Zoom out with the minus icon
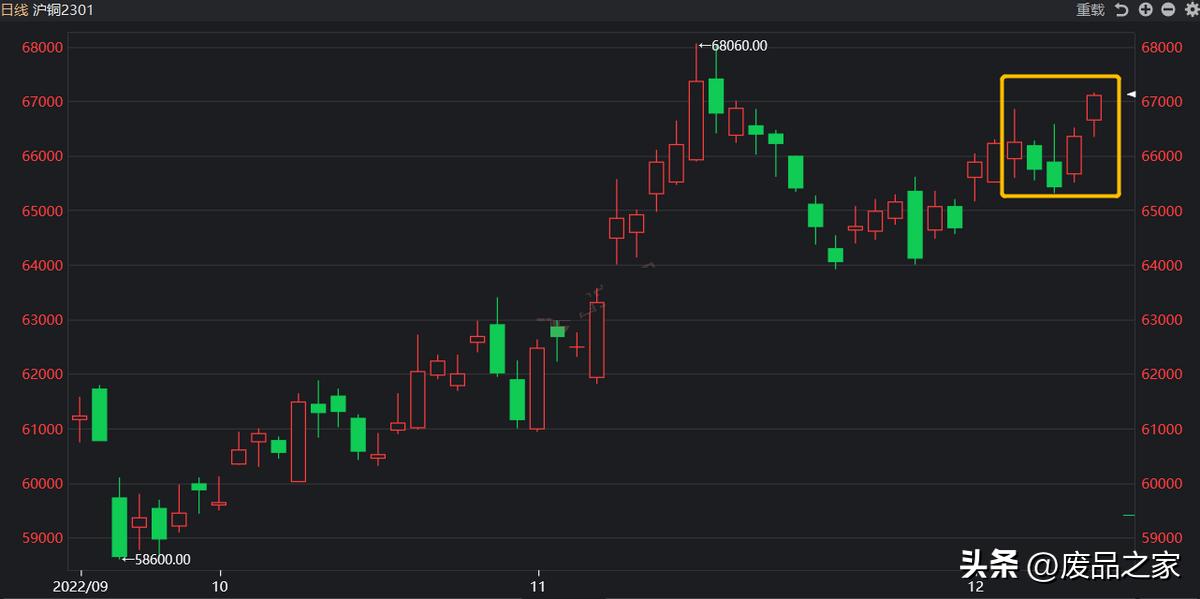The width and height of the screenshot is (1200, 599). pyautogui.click(x=1167, y=10)
